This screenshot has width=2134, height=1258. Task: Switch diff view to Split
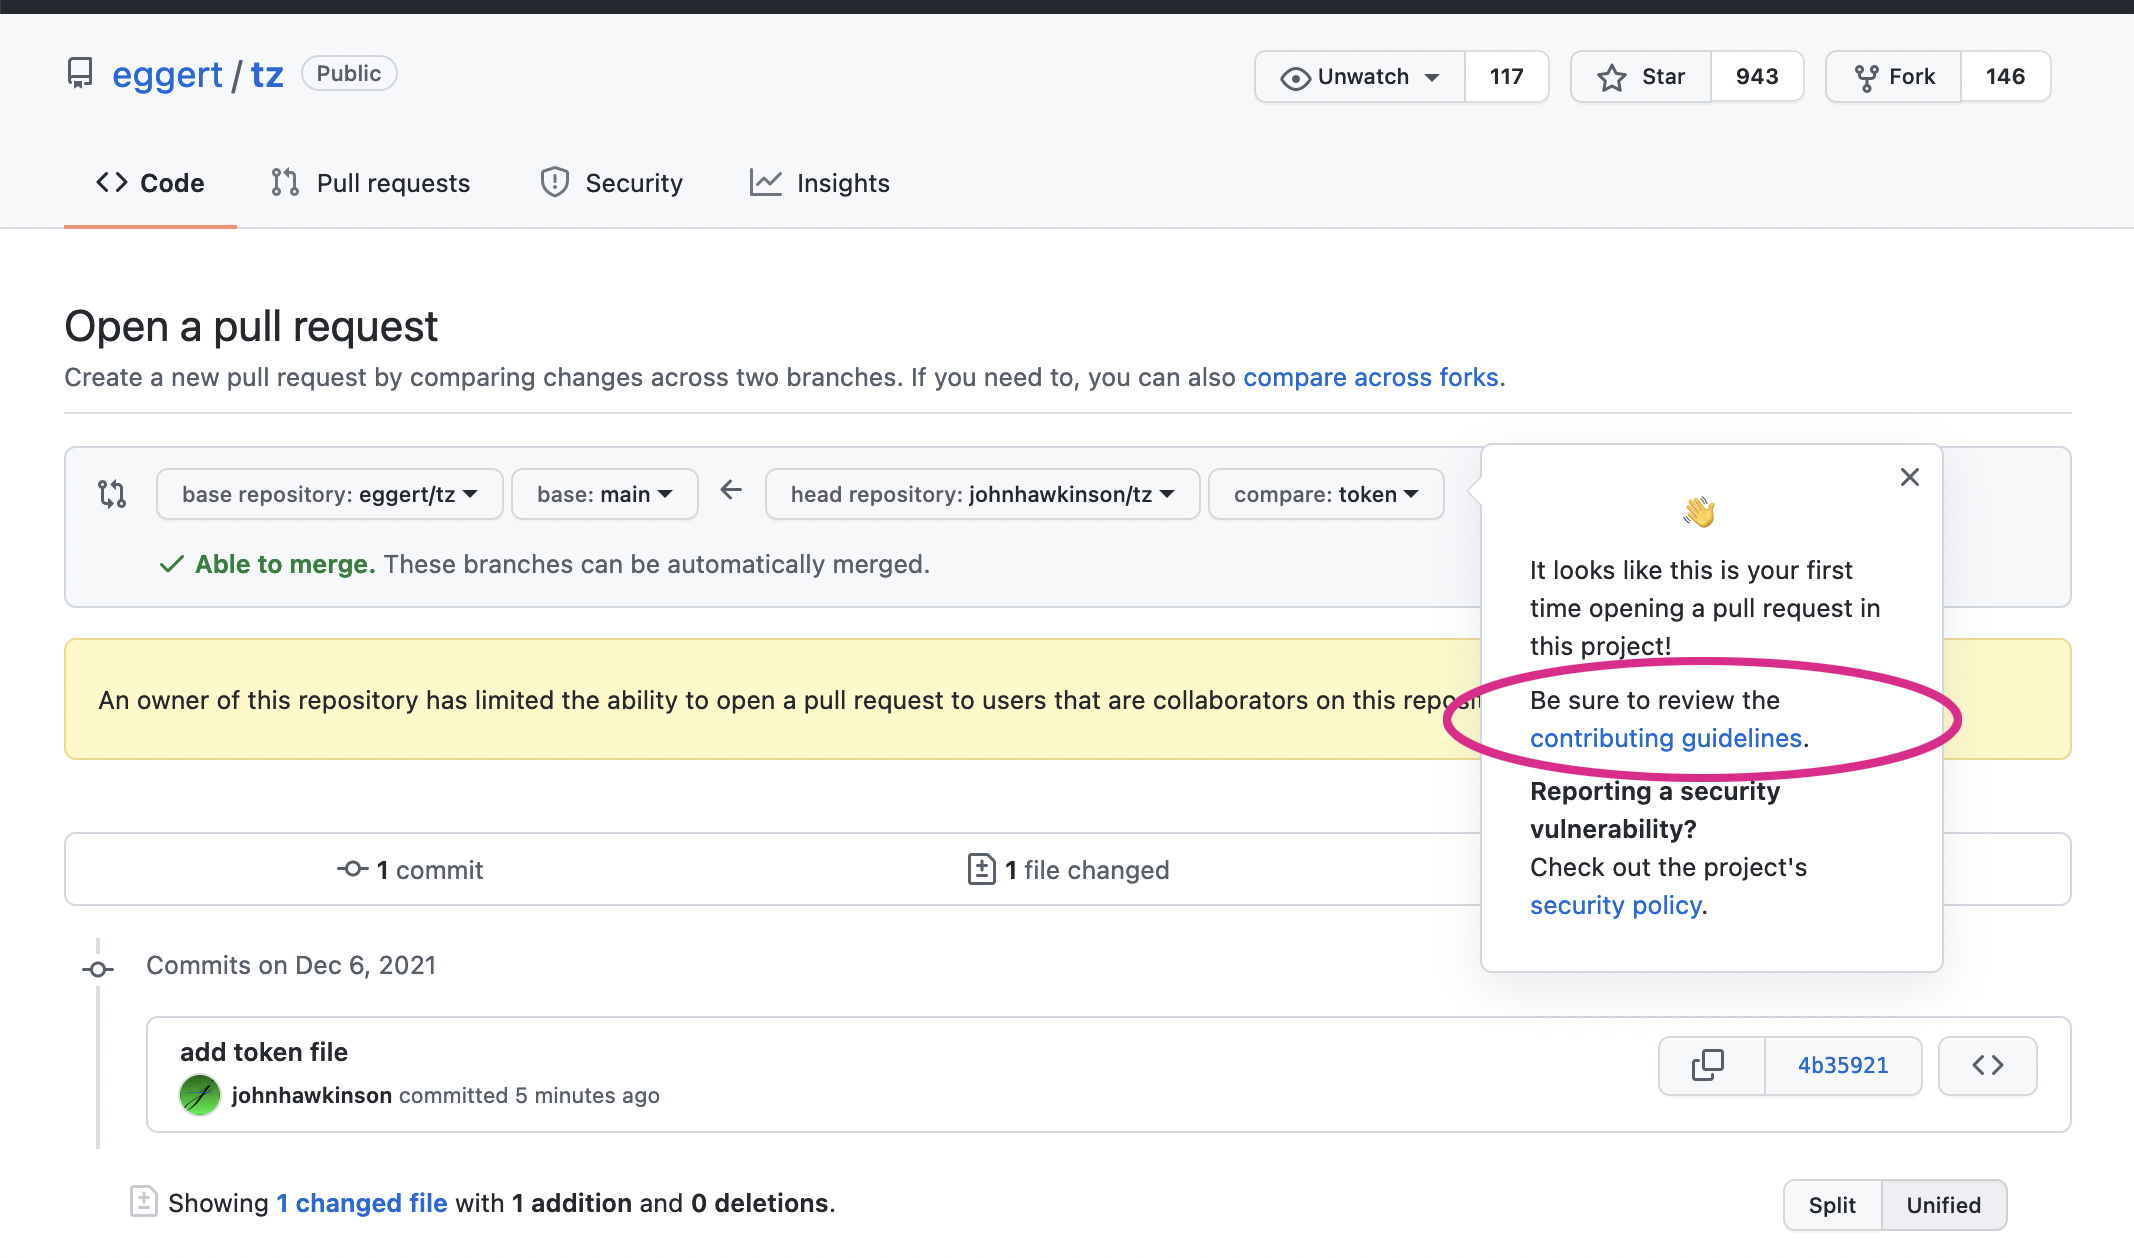pyautogui.click(x=1831, y=1205)
